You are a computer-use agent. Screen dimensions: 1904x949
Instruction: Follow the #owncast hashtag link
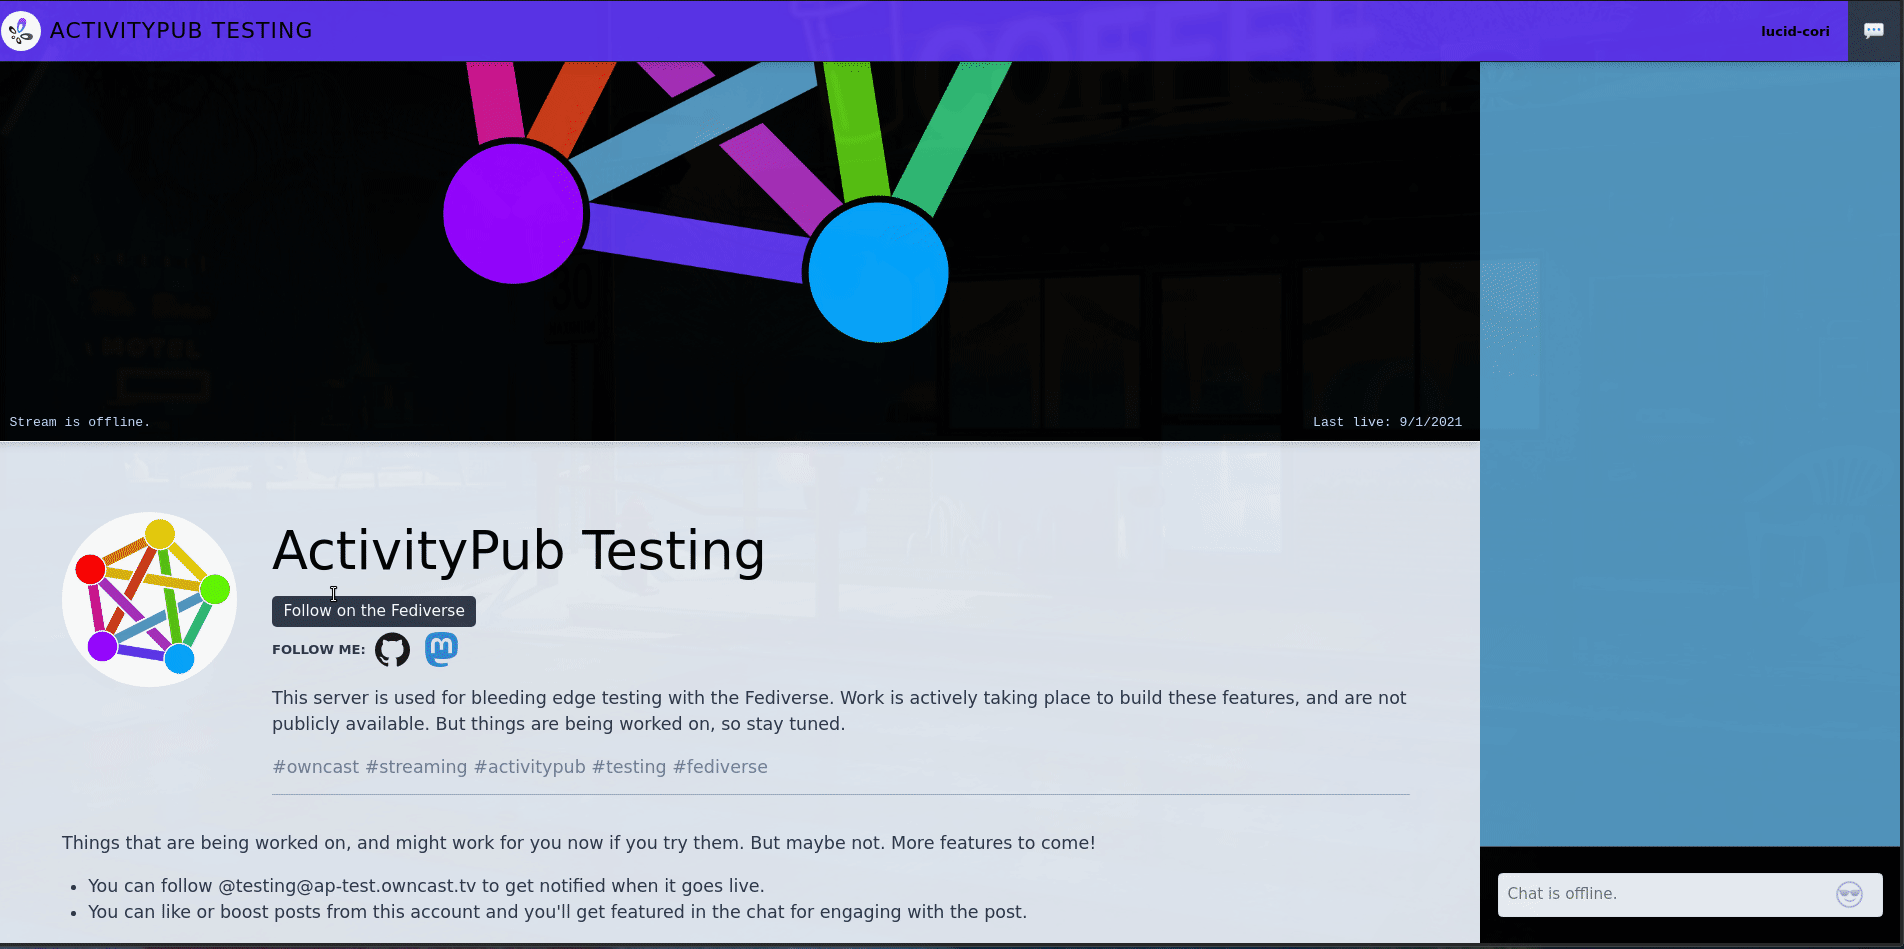(x=315, y=766)
